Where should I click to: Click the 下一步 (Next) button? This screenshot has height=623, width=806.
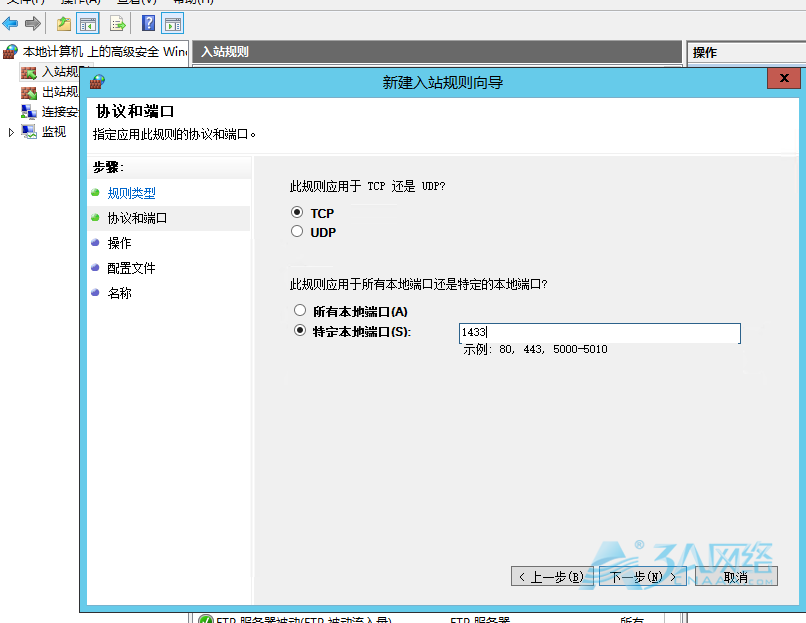point(643,577)
